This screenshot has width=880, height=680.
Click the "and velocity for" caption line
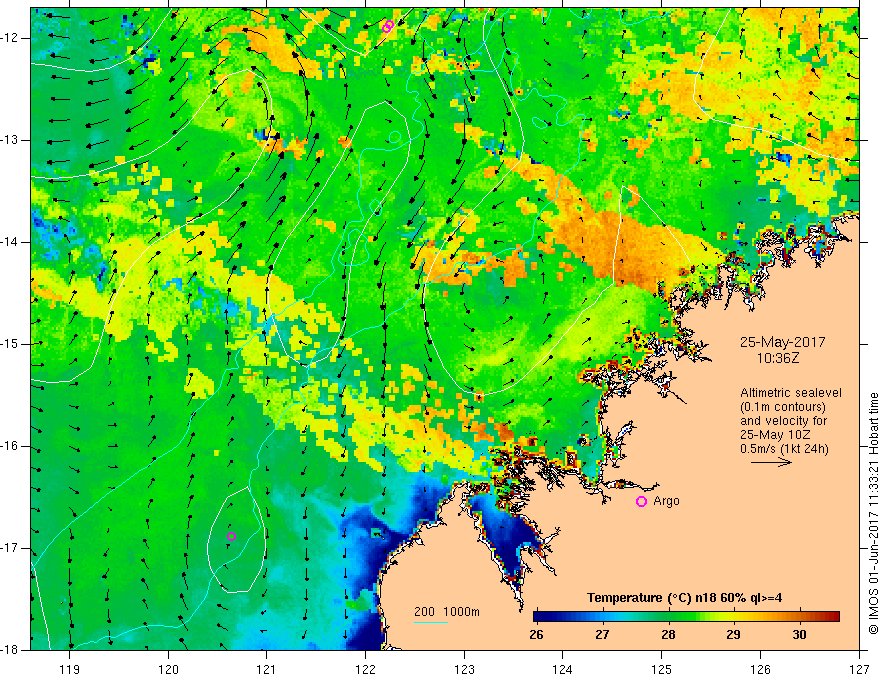pos(783,421)
